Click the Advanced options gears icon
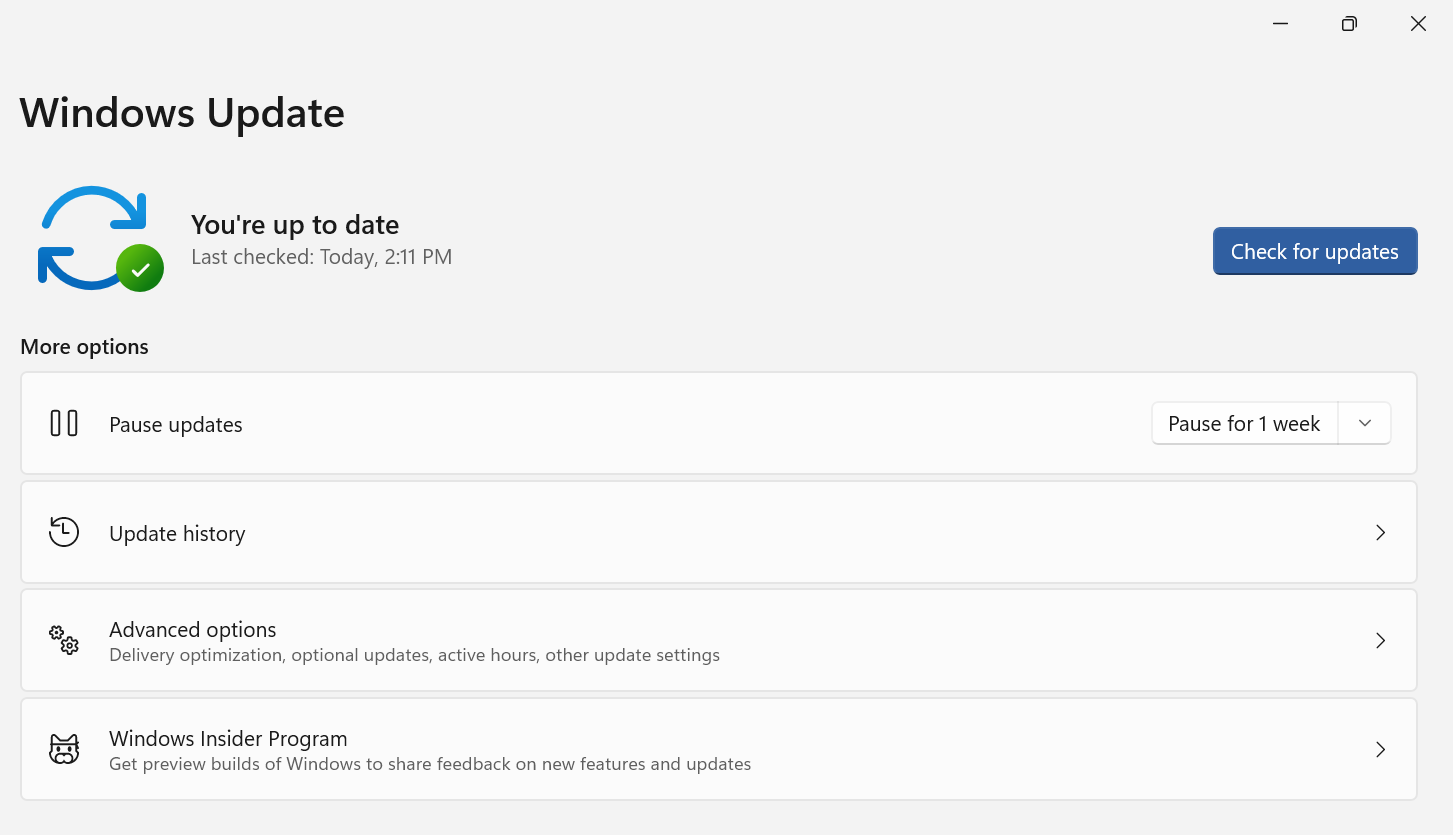The height and width of the screenshot is (835, 1453). coord(64,640)
